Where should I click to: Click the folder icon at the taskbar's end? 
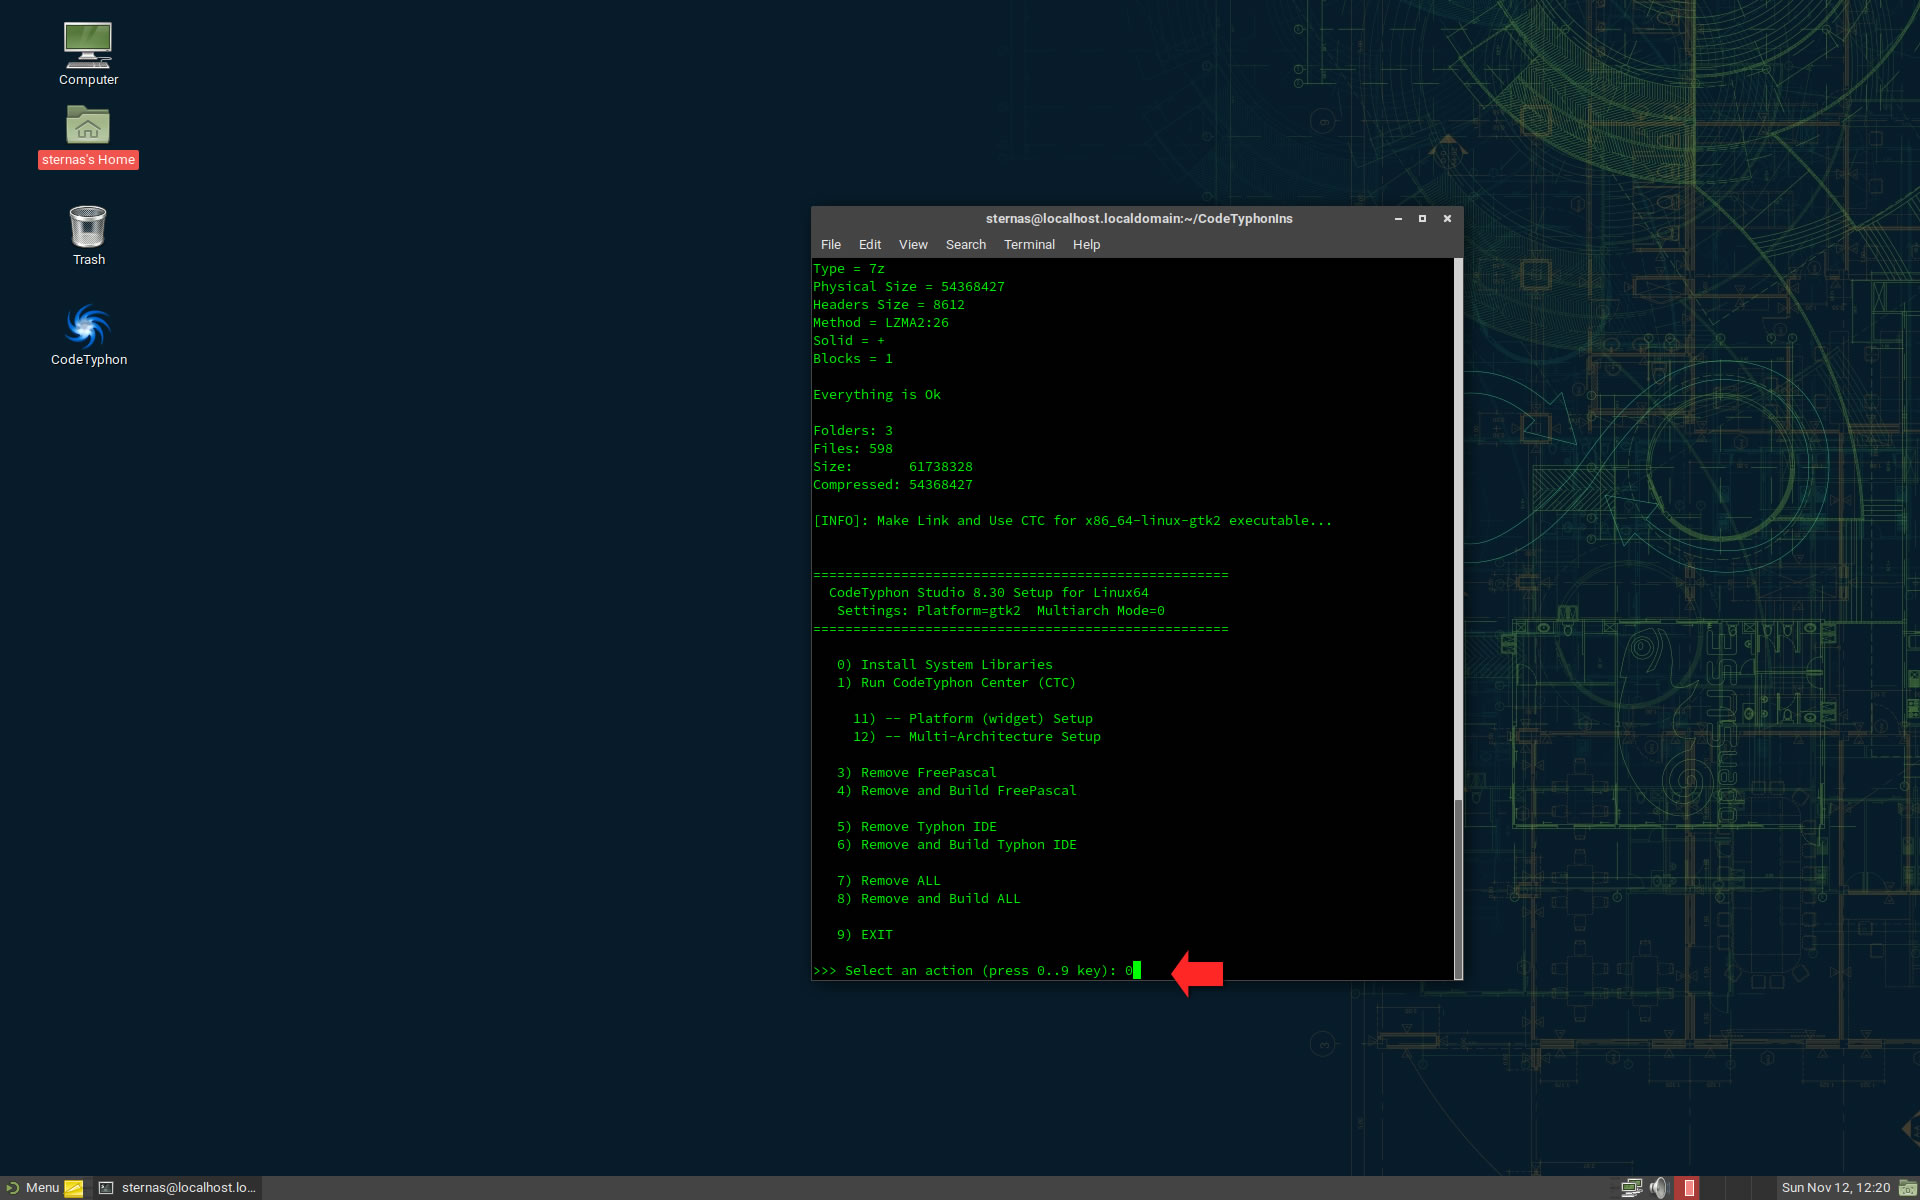(x=1908, y=1188)
